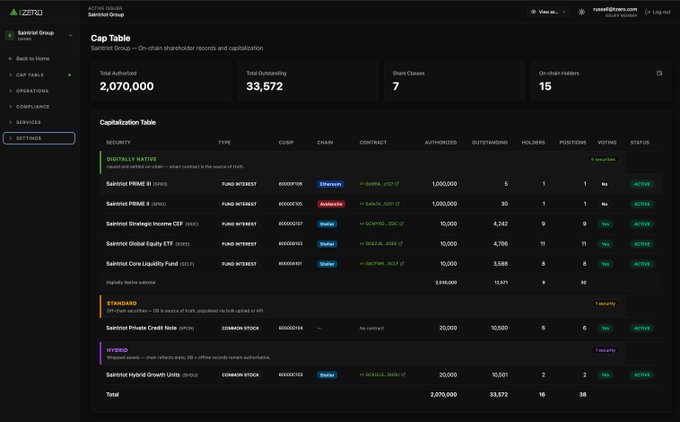Click the Authorized column header

coord(441,143)
